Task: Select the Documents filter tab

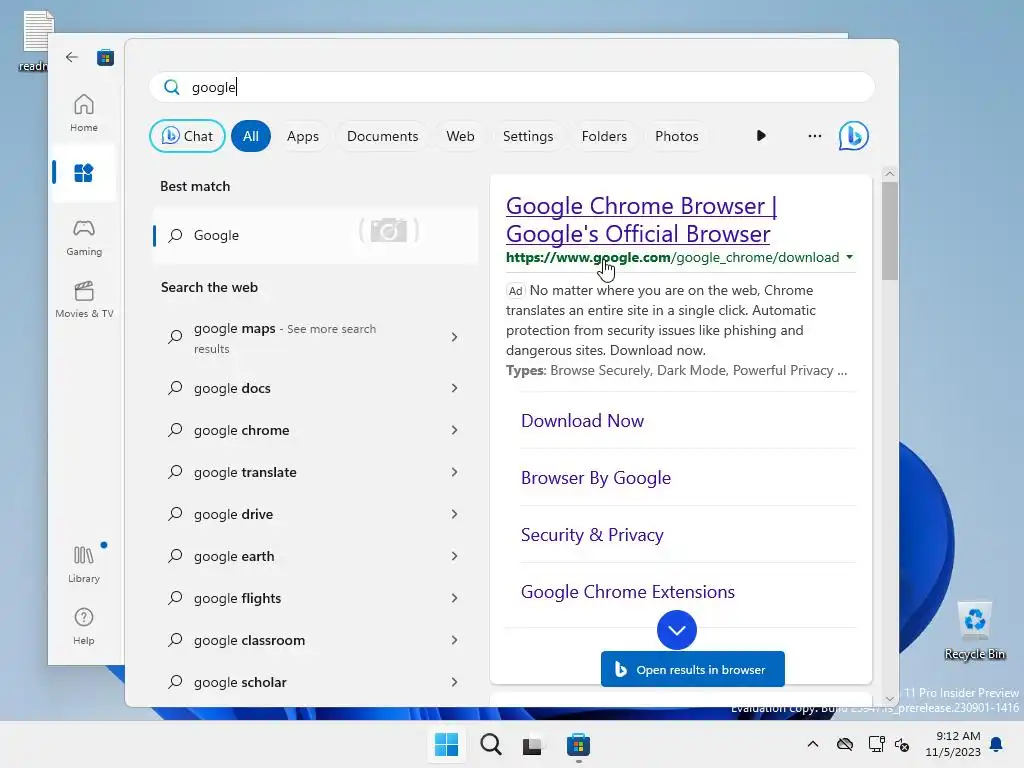Action: (382, 136)
